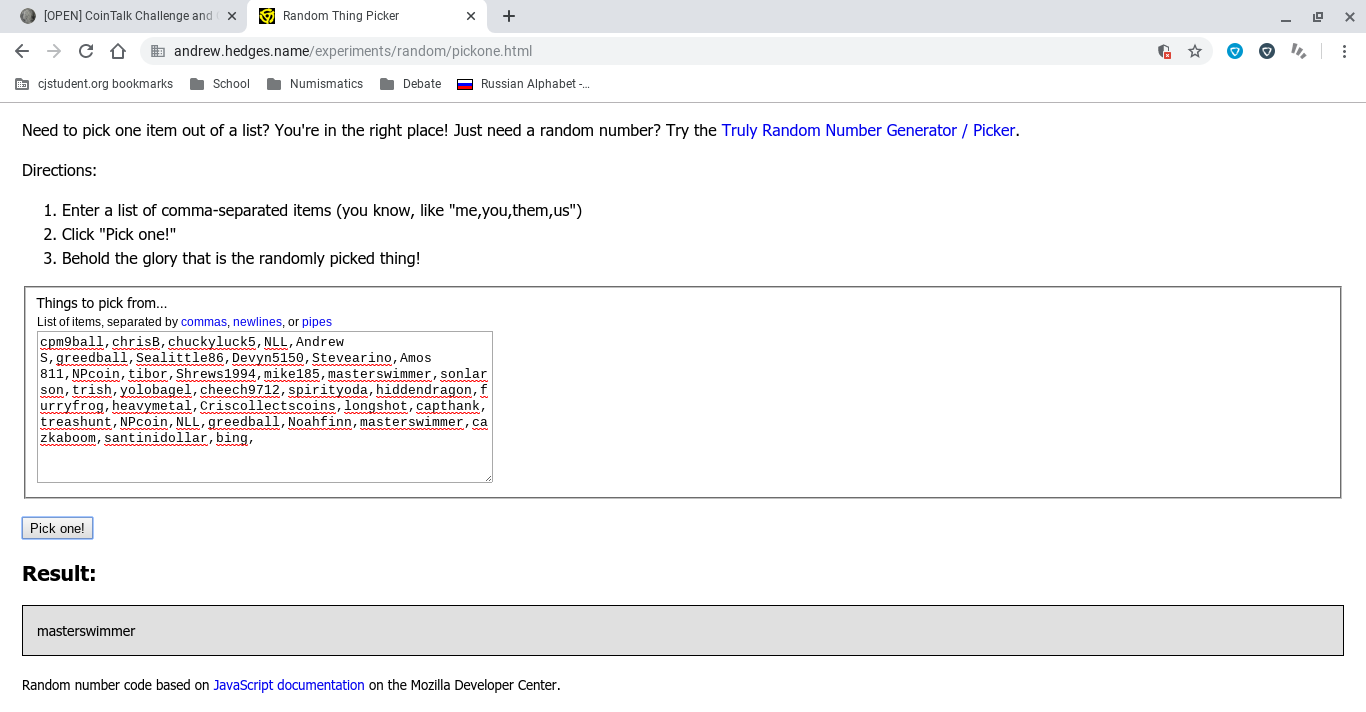
Task: Open Truly Random Number Generator link
Action: pos(868,130)
